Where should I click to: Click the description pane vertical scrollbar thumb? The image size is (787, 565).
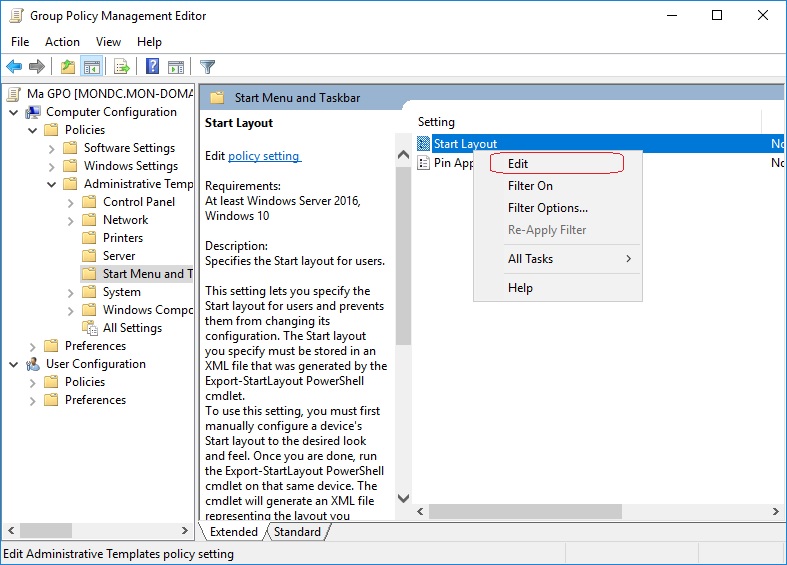pos(403,256)
